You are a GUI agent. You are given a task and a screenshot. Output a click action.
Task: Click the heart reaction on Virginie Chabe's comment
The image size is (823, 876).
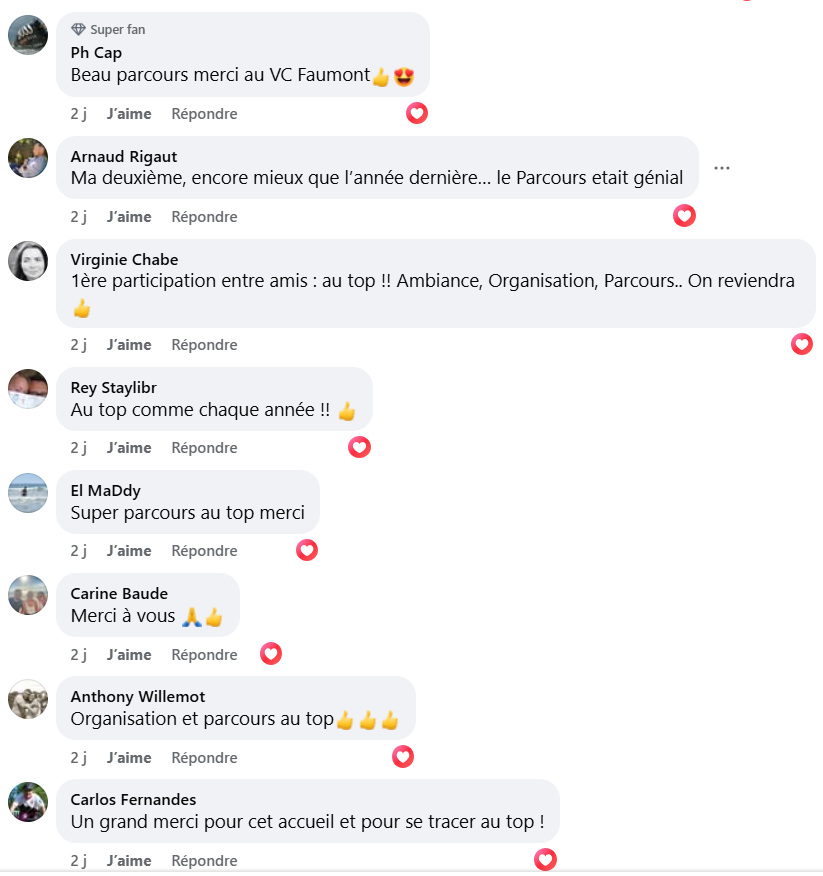pos(802,344)
